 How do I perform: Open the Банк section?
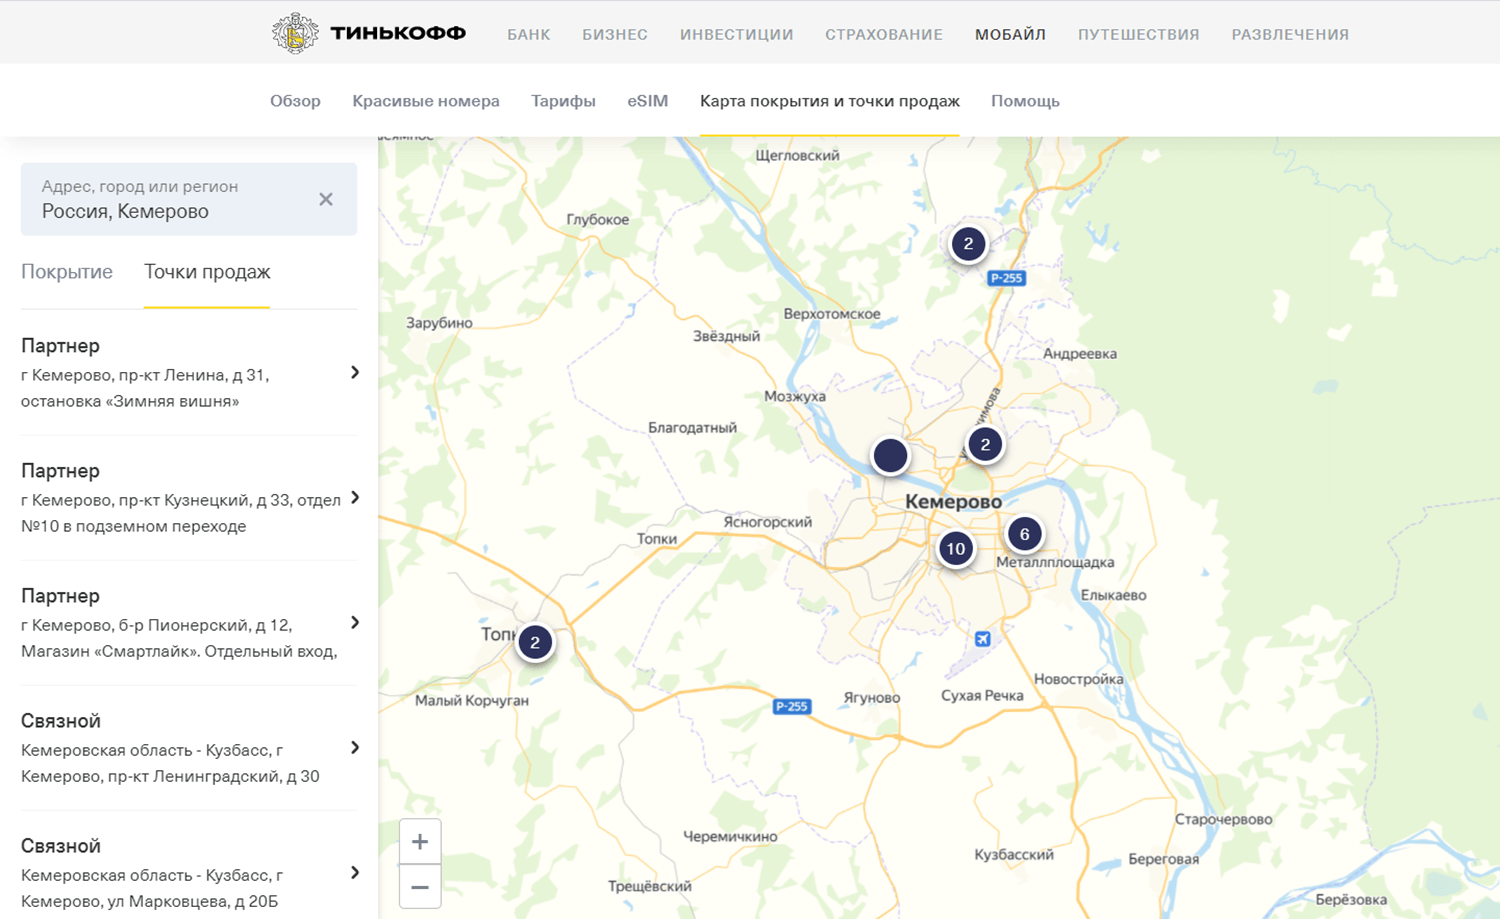[528, 34]
